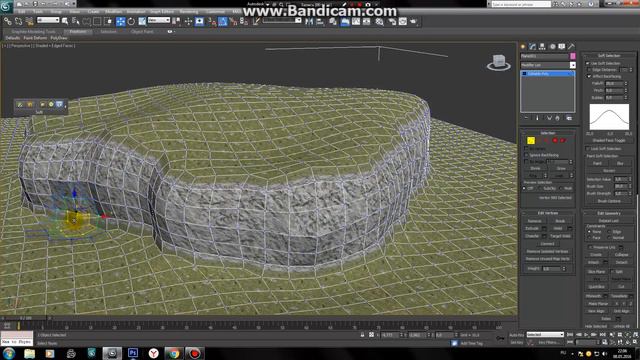This screenshot has width=640, height=360.
Task: Open the reference coordinate system dropdown
Action: click(x=159, y=20)
